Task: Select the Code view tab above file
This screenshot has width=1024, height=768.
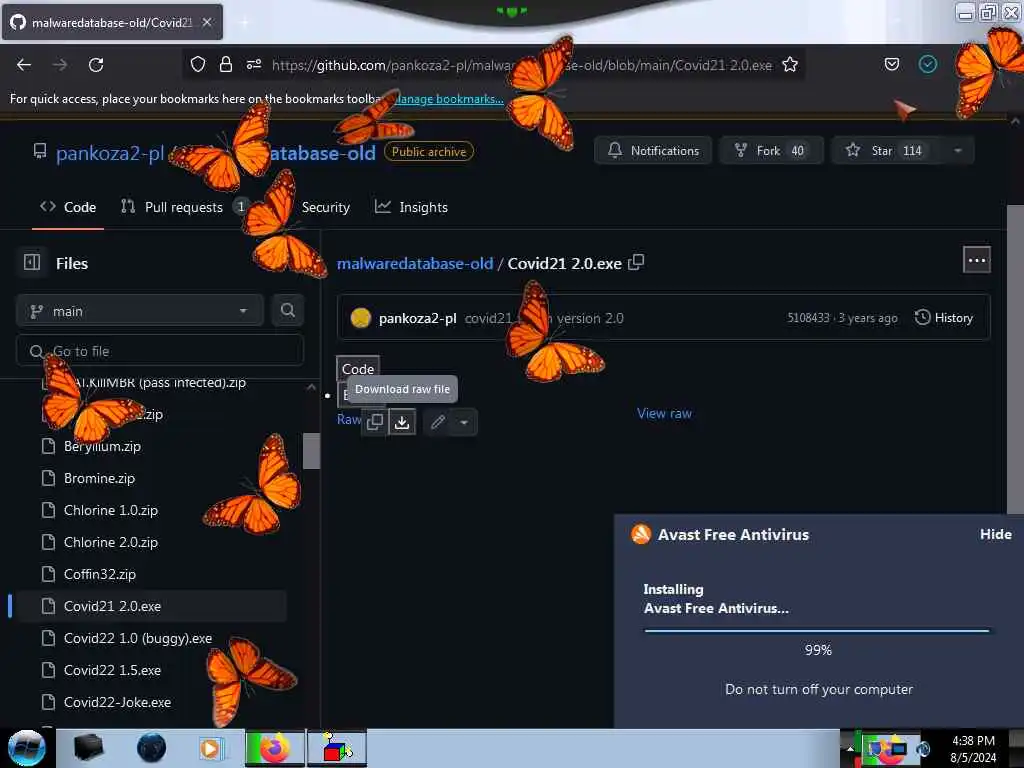Action: click(x=358, y=368)
